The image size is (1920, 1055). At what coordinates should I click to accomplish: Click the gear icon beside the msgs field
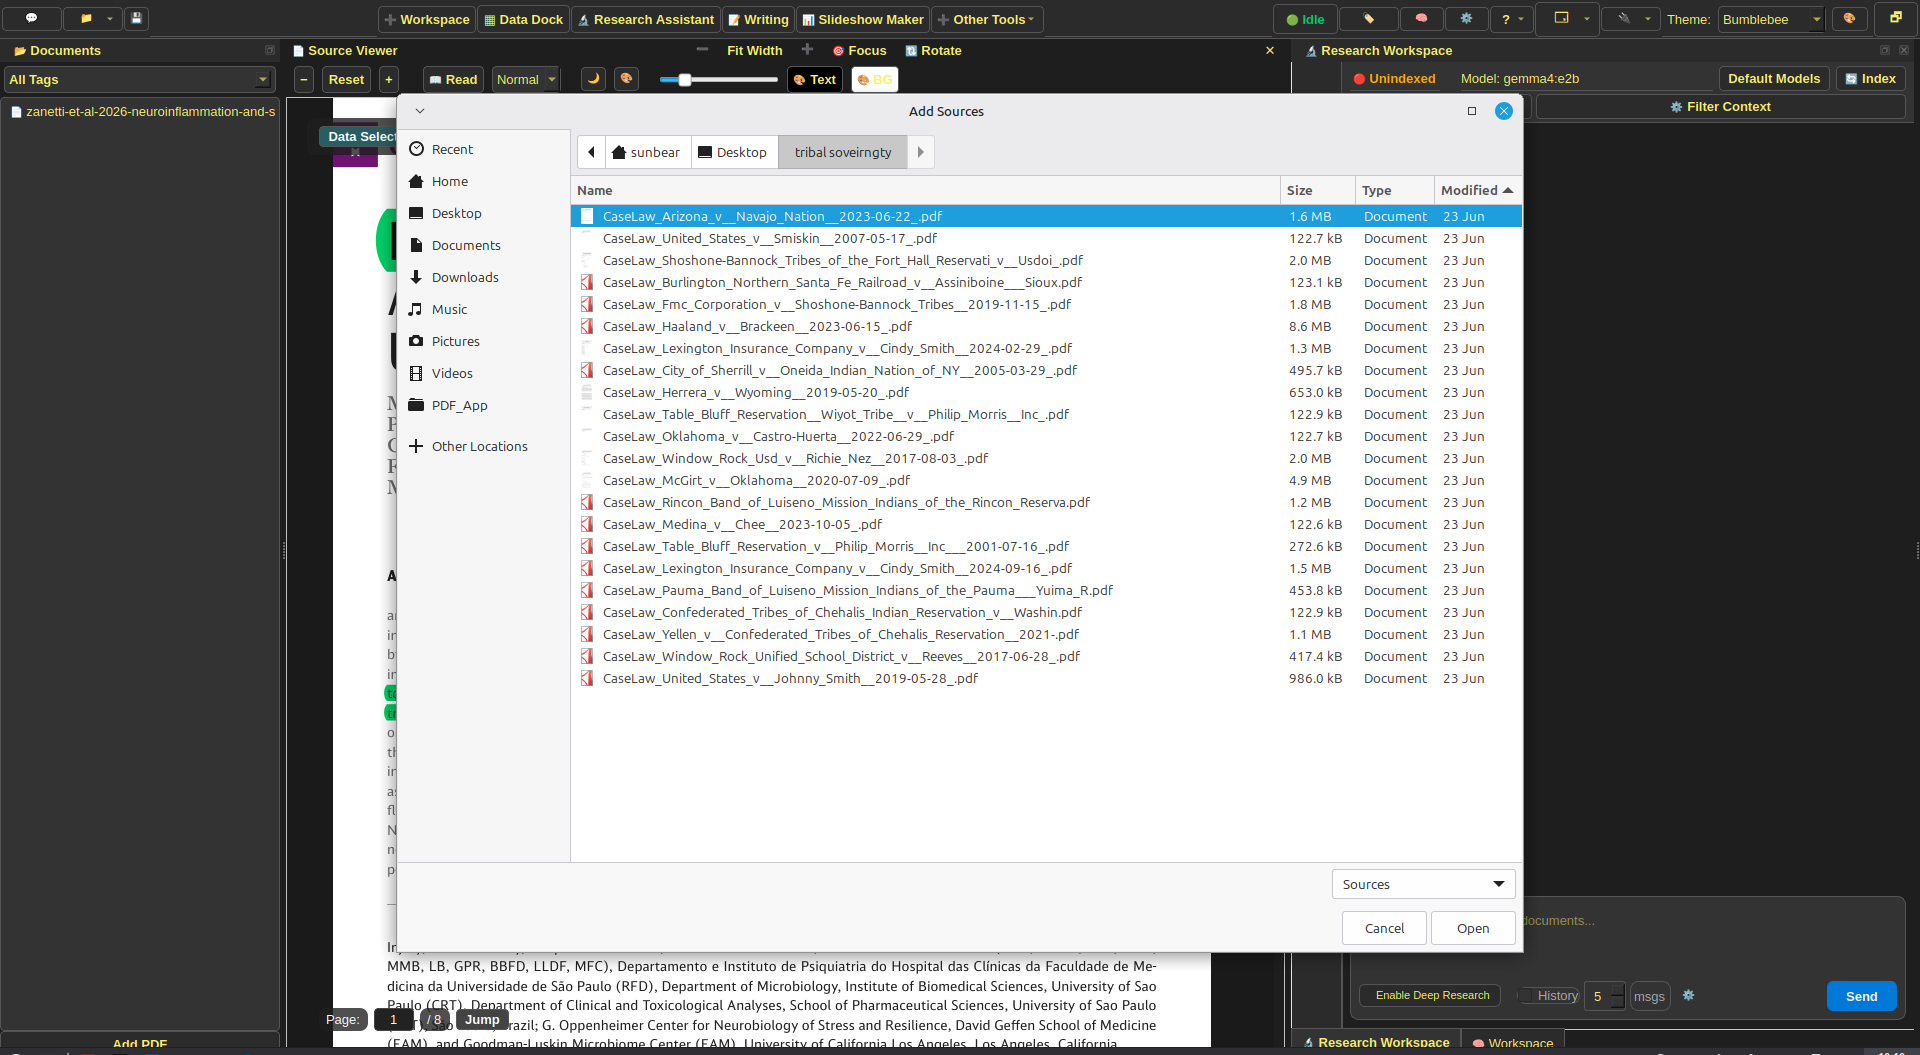[x=1688, y=995]
